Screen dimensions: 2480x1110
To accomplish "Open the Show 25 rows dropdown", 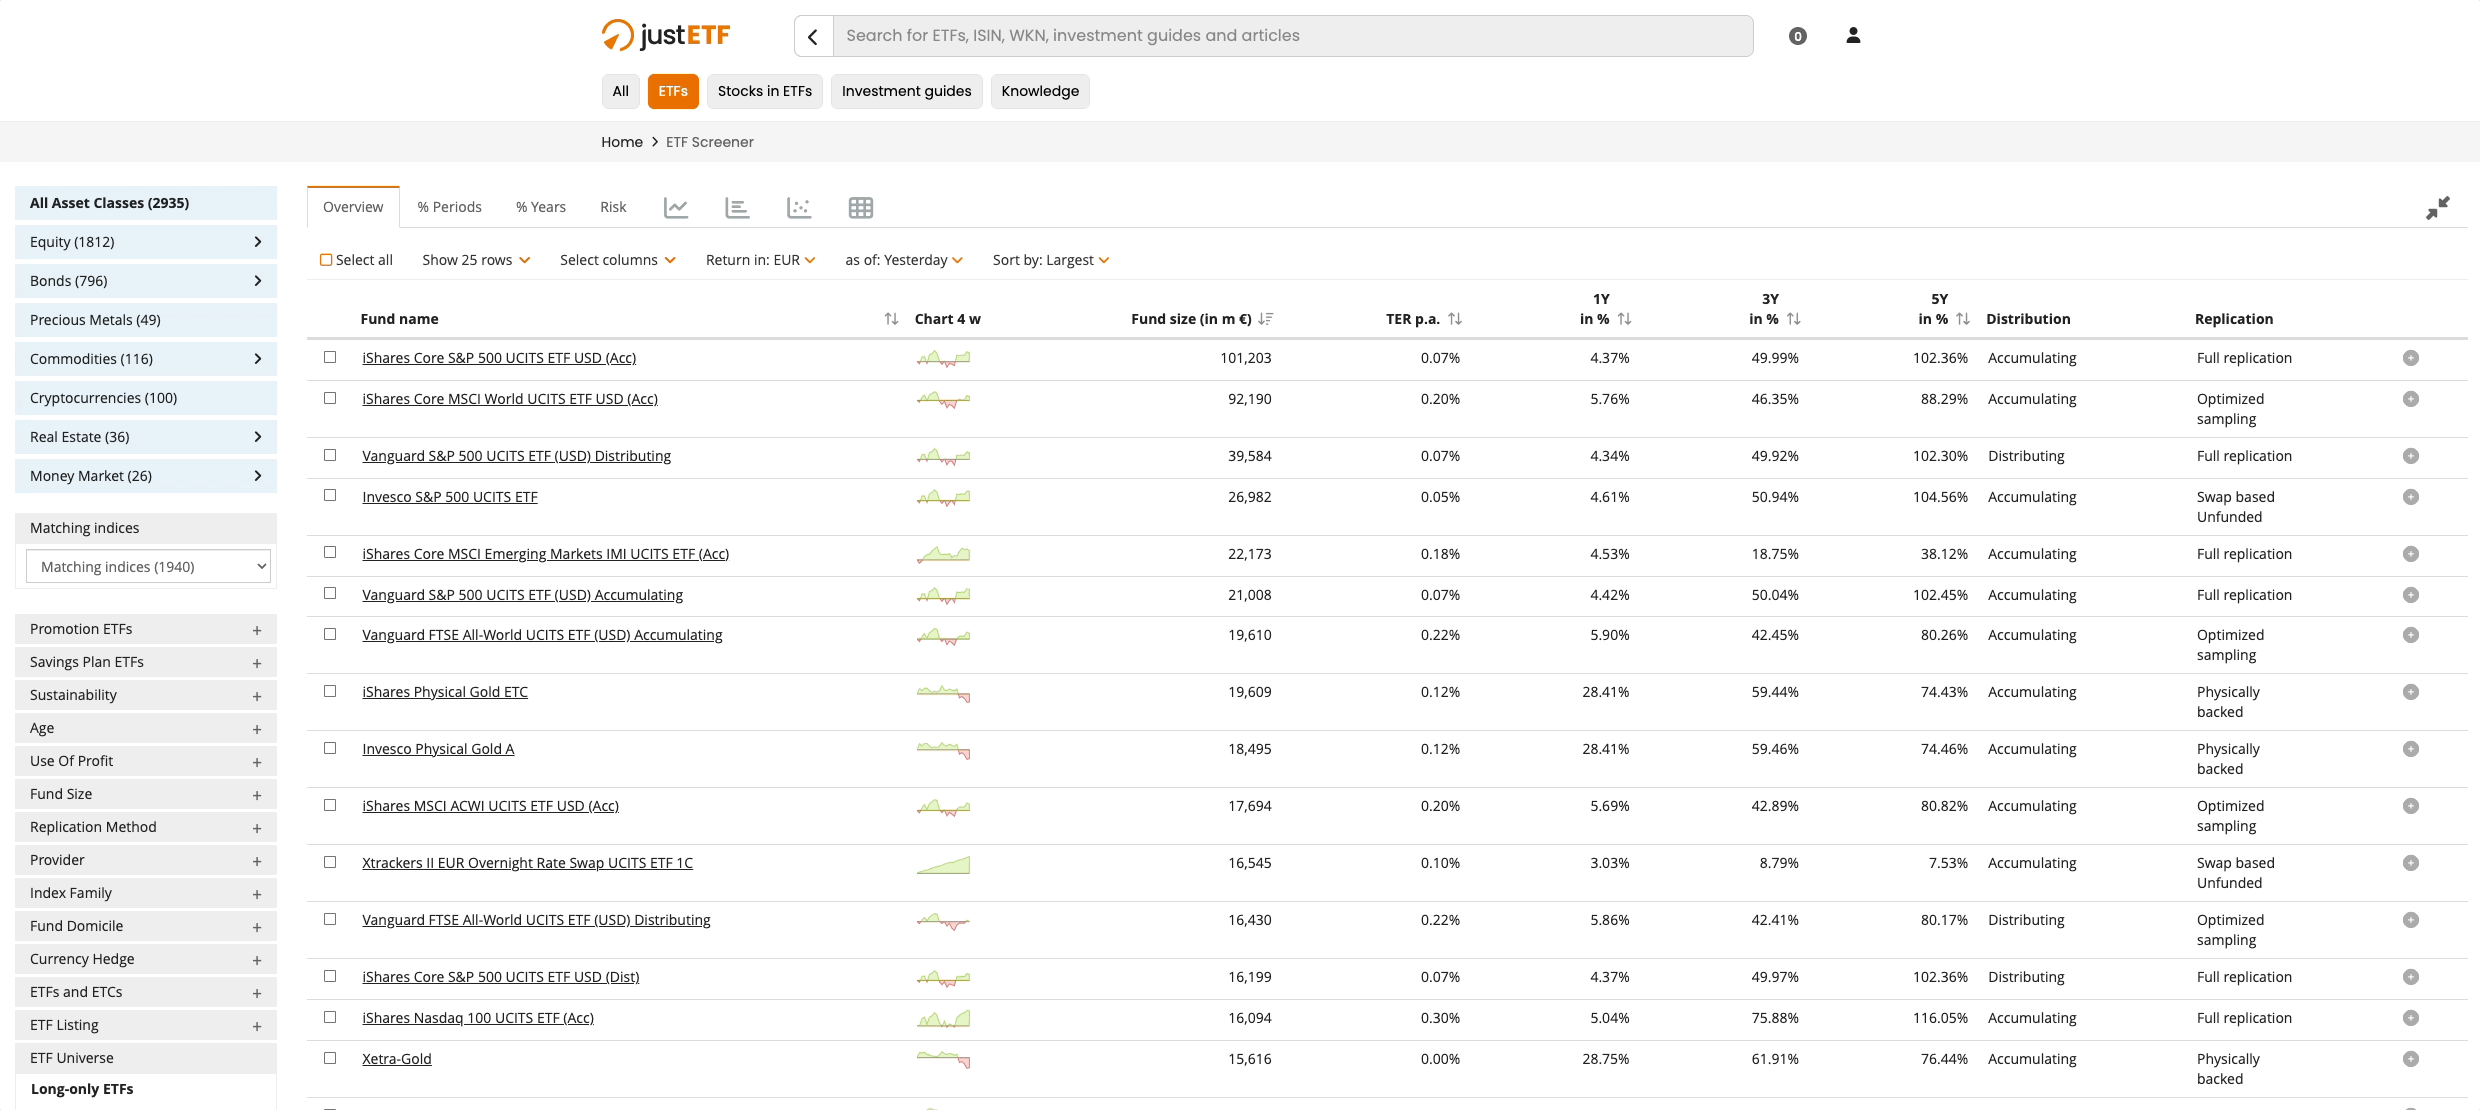I will point(476,260).
